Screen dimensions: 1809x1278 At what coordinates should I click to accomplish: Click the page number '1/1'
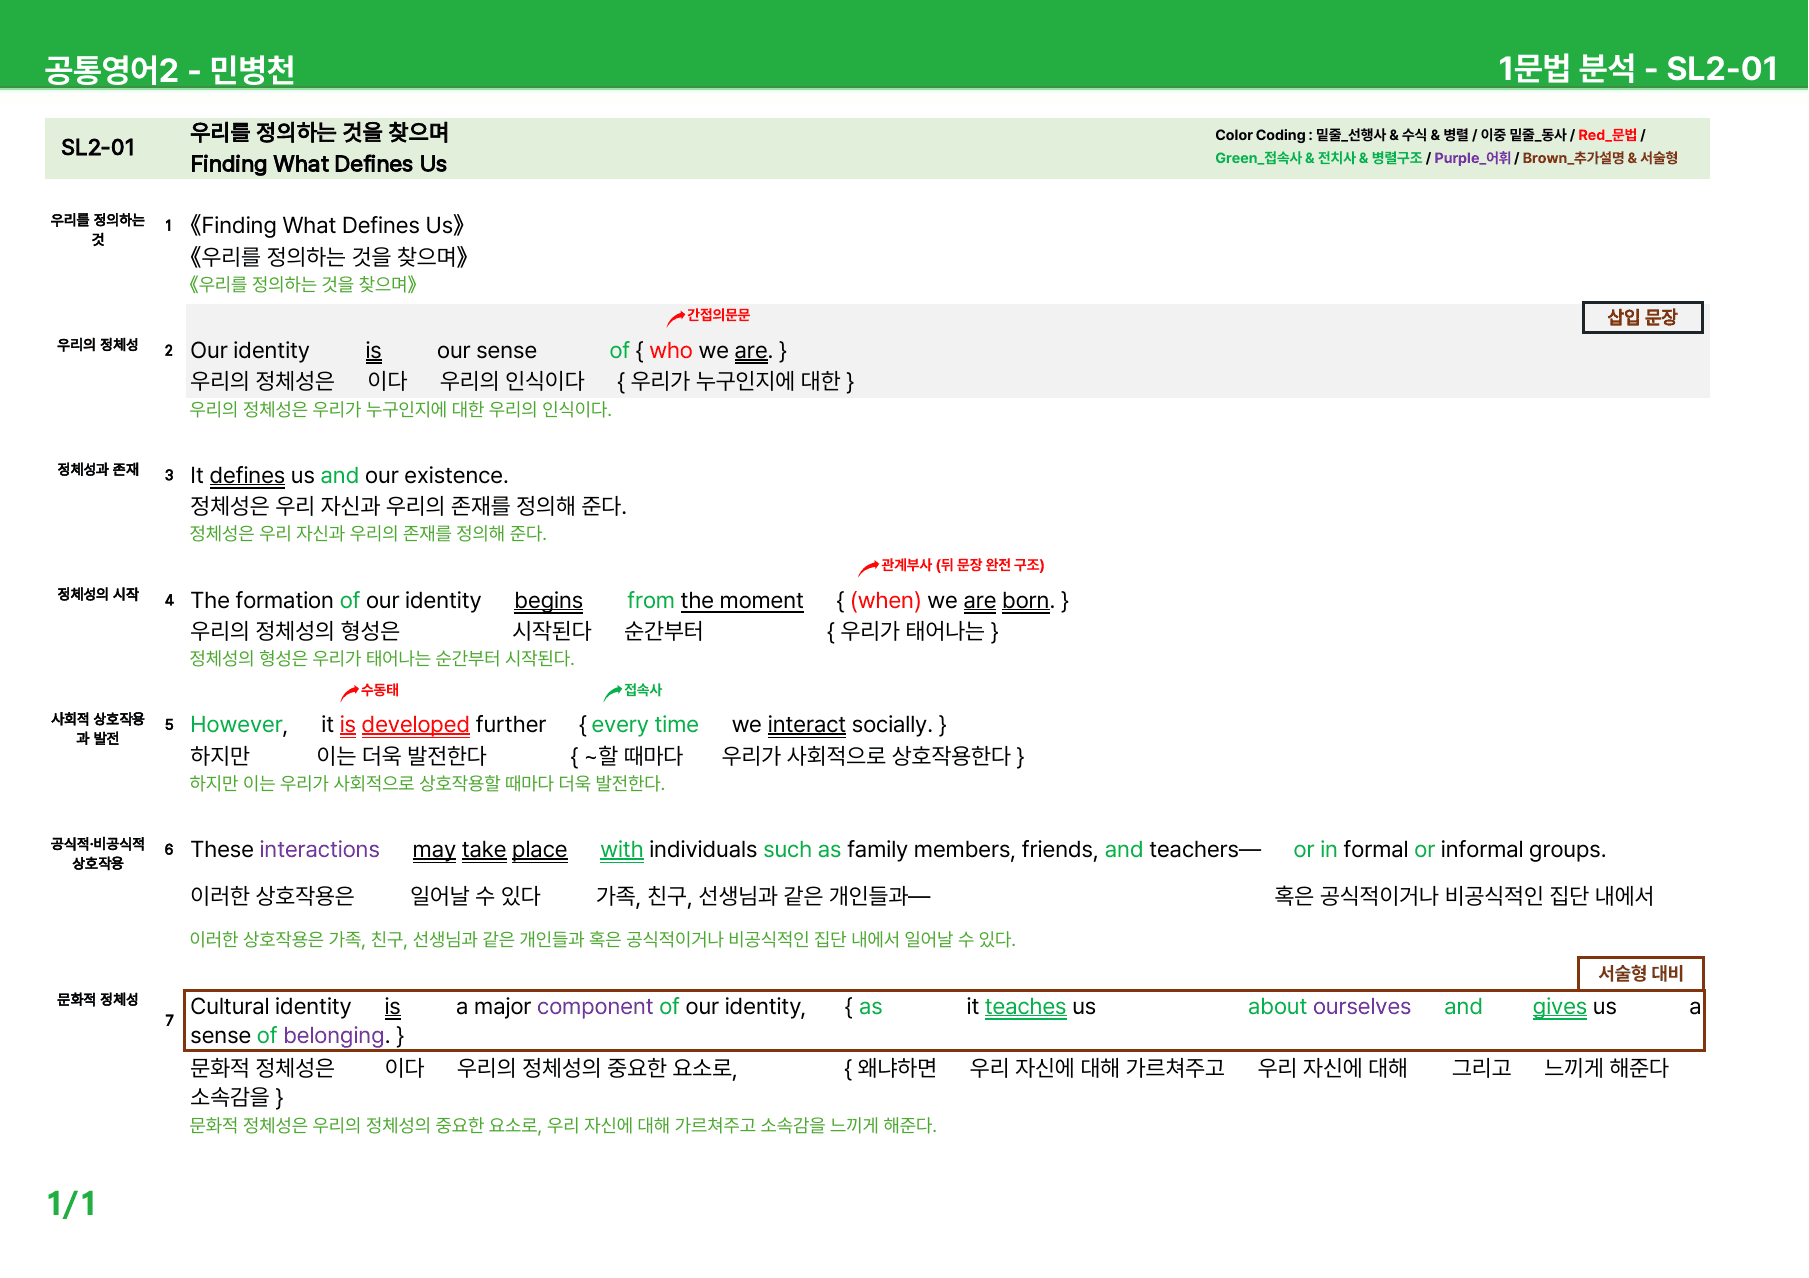pyautogui.click(x=72, y=1204)
